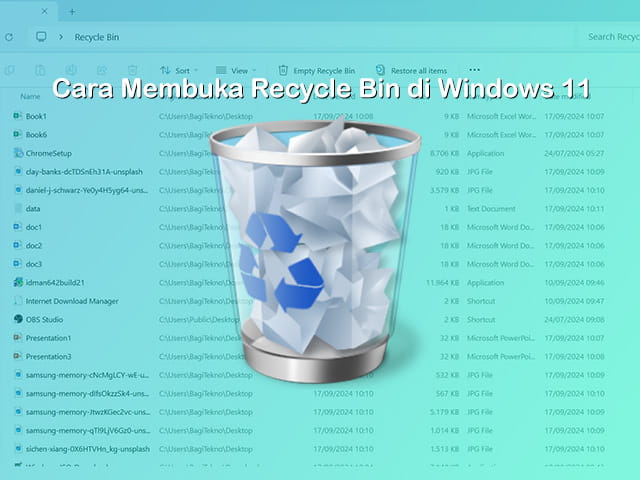Open the three-dots See more menu
The width and height of the screenshot is (640, 480).
click(474, 70)
